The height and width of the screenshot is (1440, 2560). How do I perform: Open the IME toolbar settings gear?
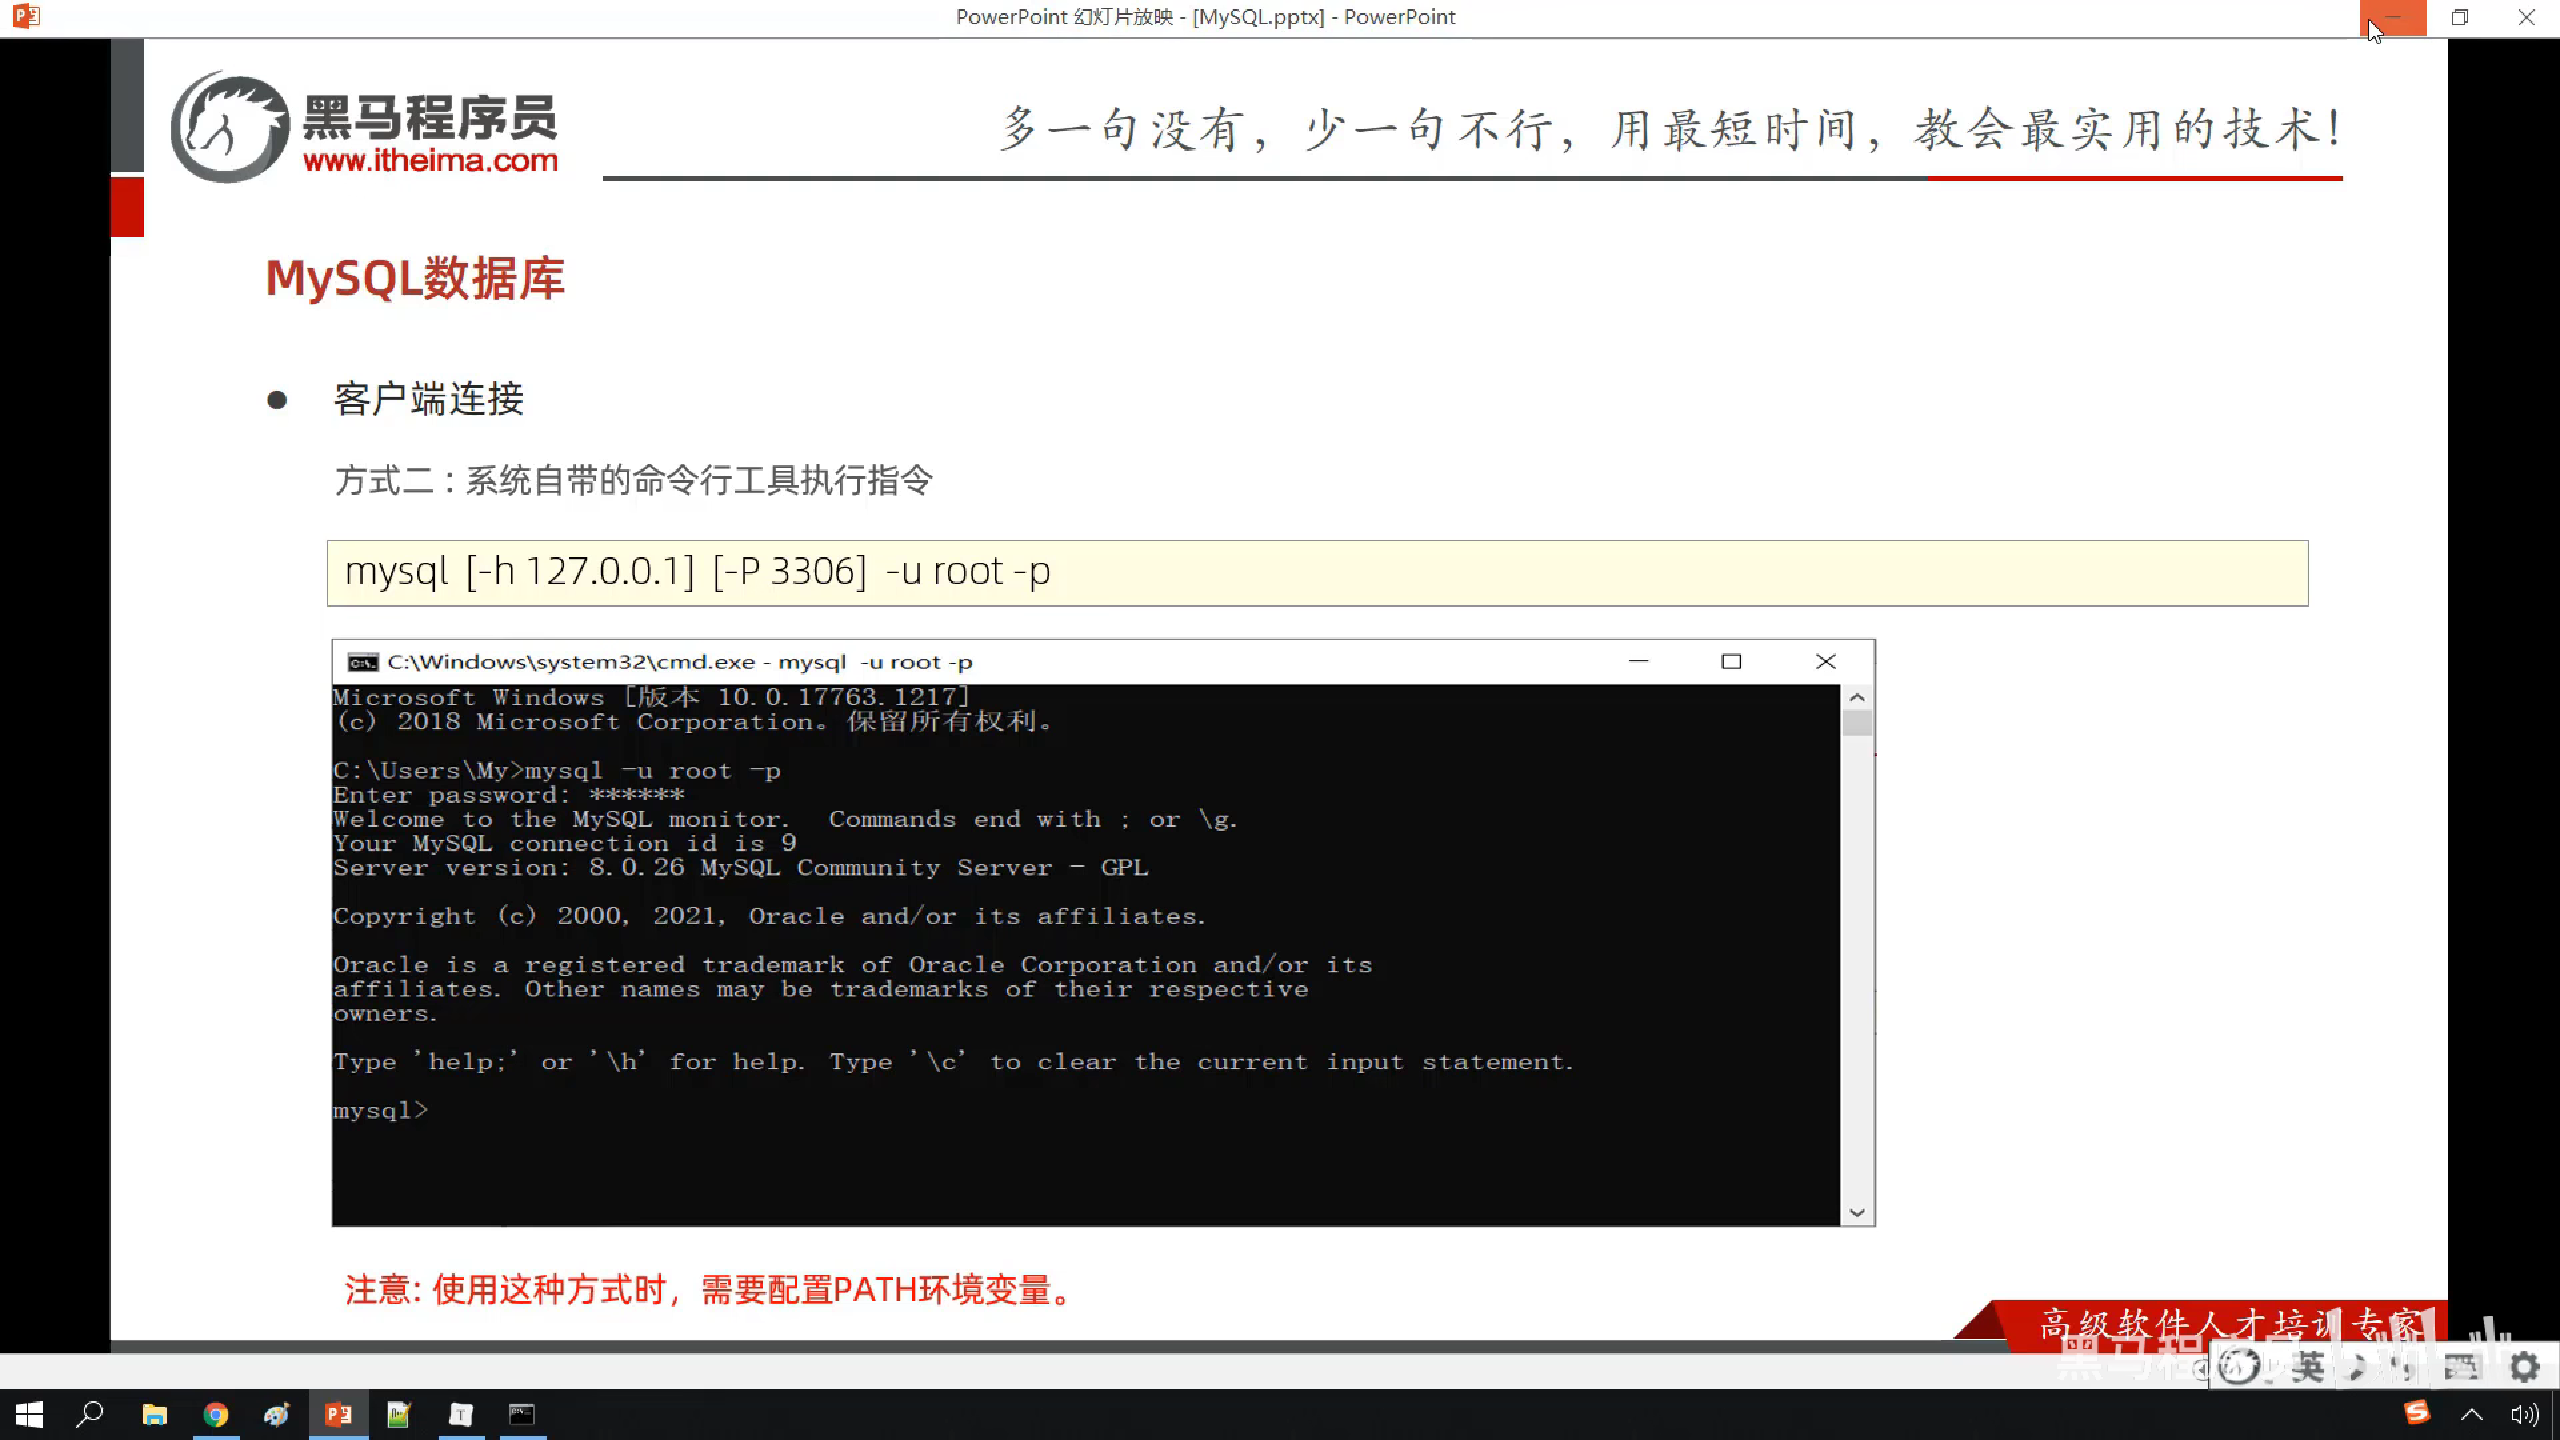click(2525, 1367)
